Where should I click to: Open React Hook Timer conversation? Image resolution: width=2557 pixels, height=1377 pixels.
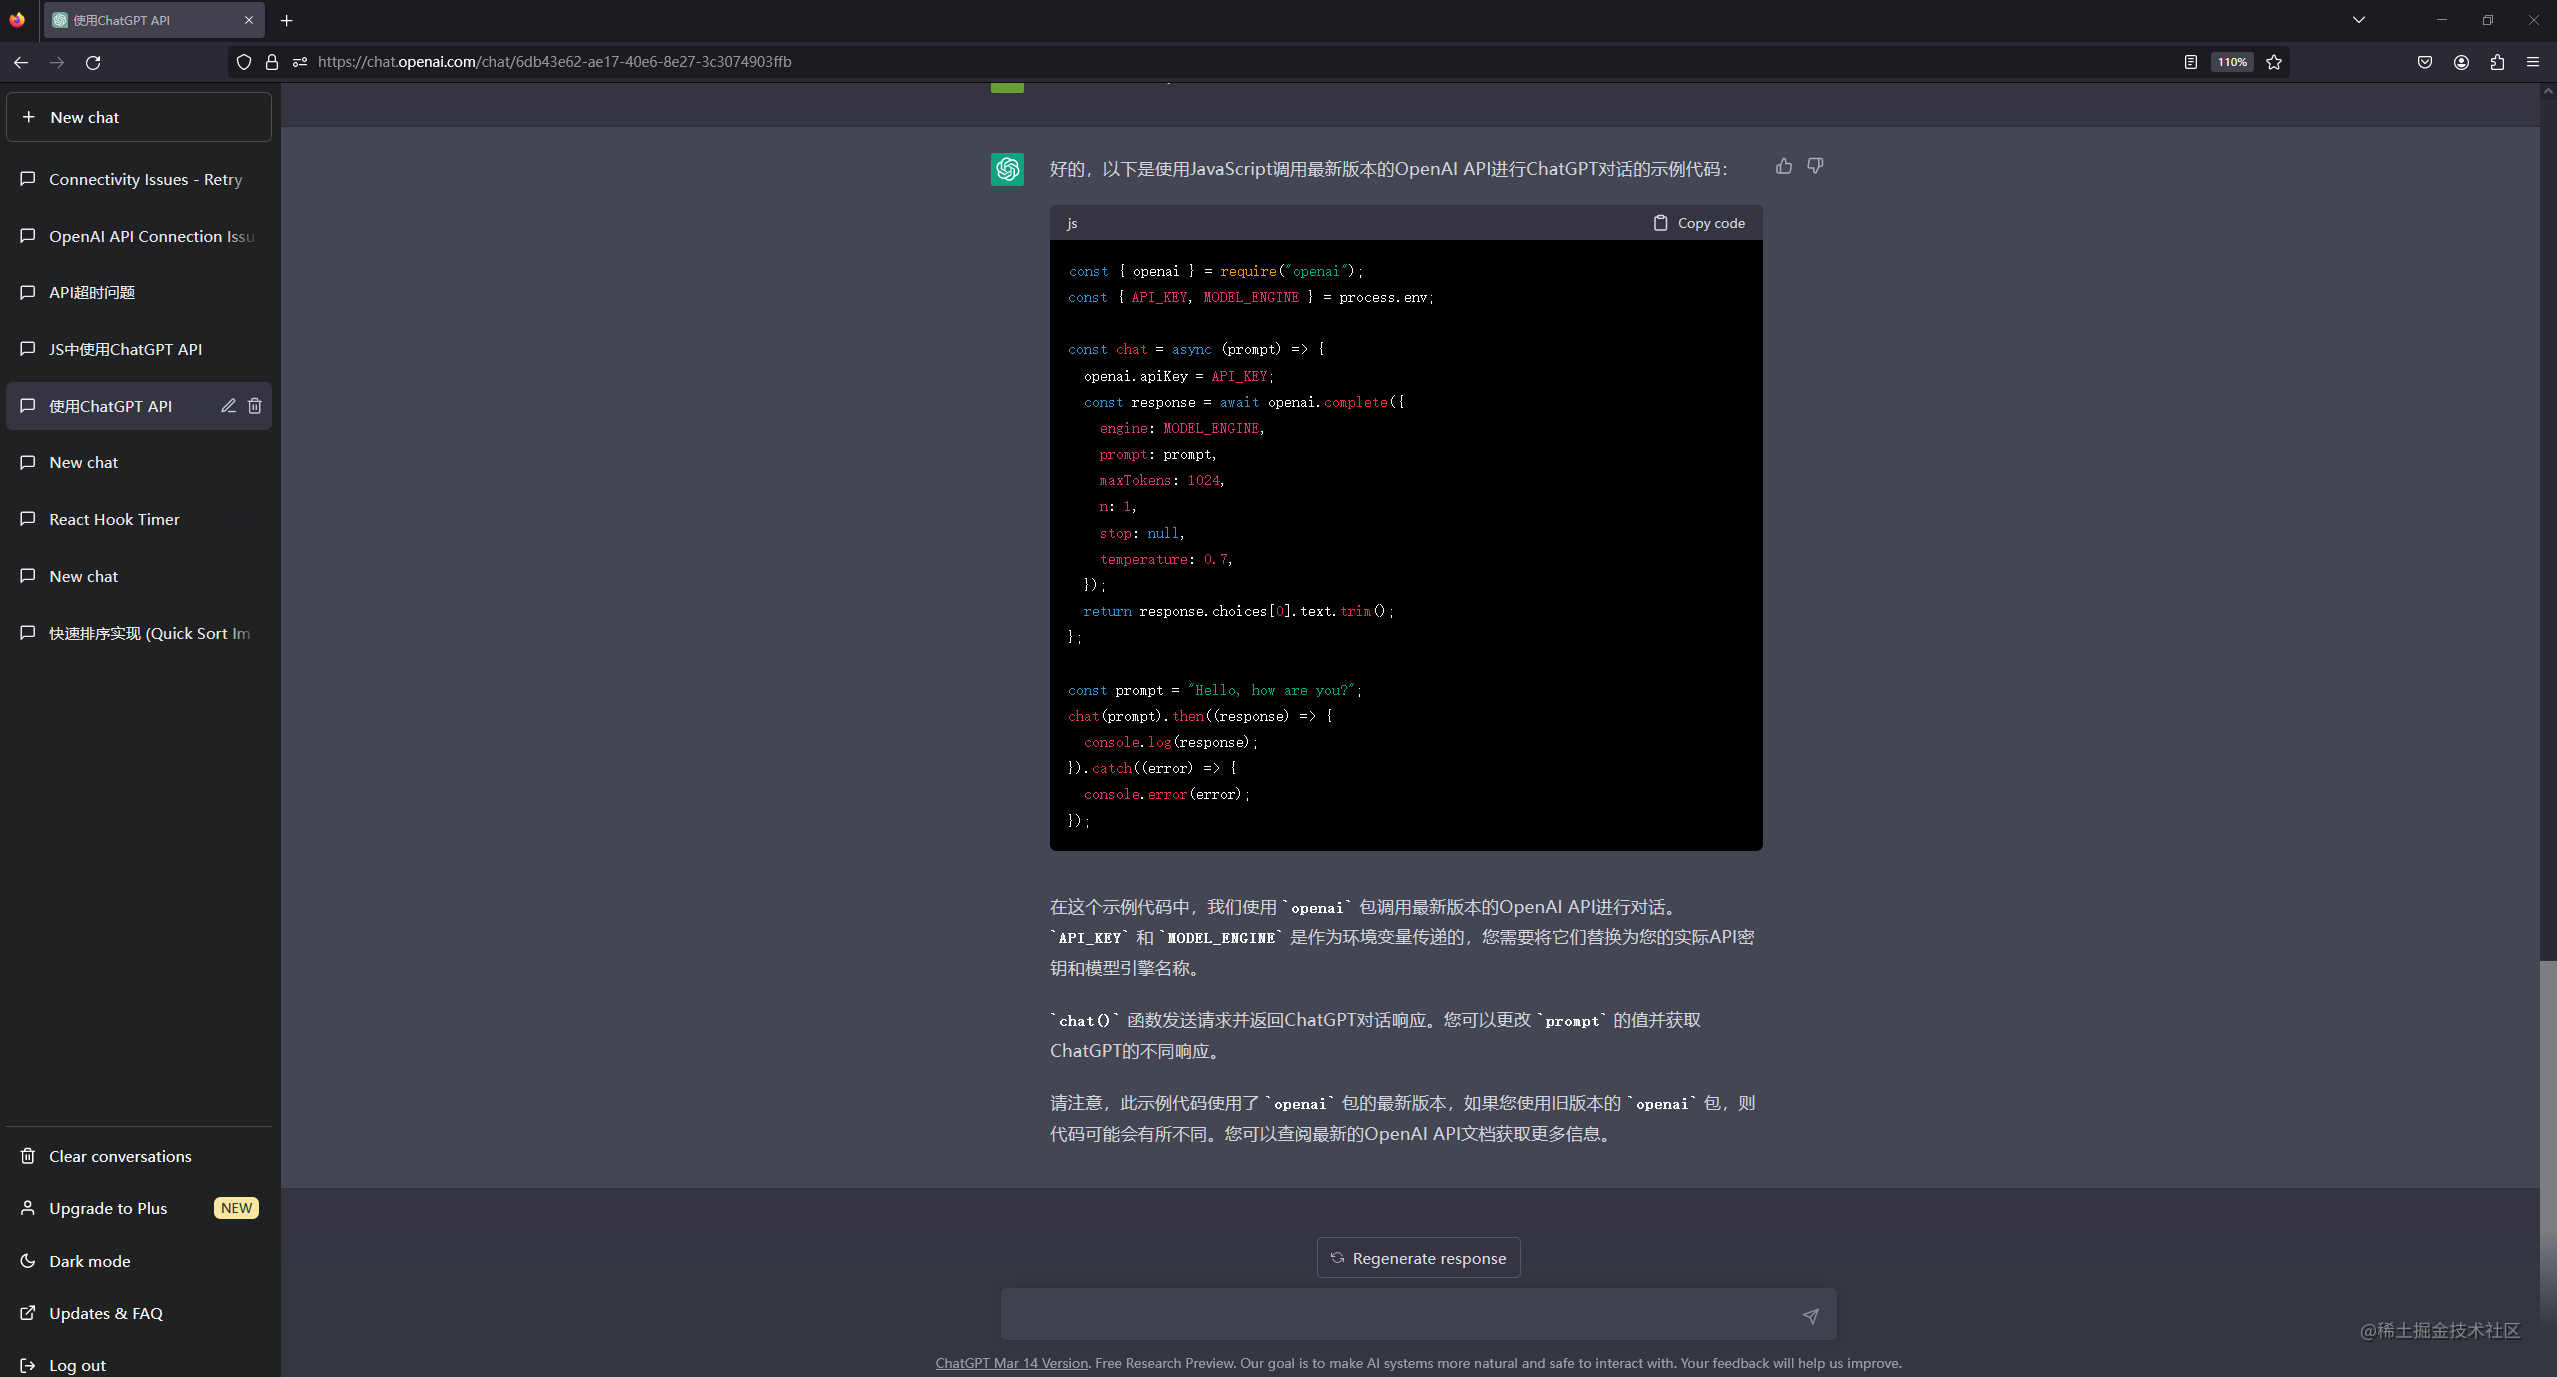tap(139, 519)
